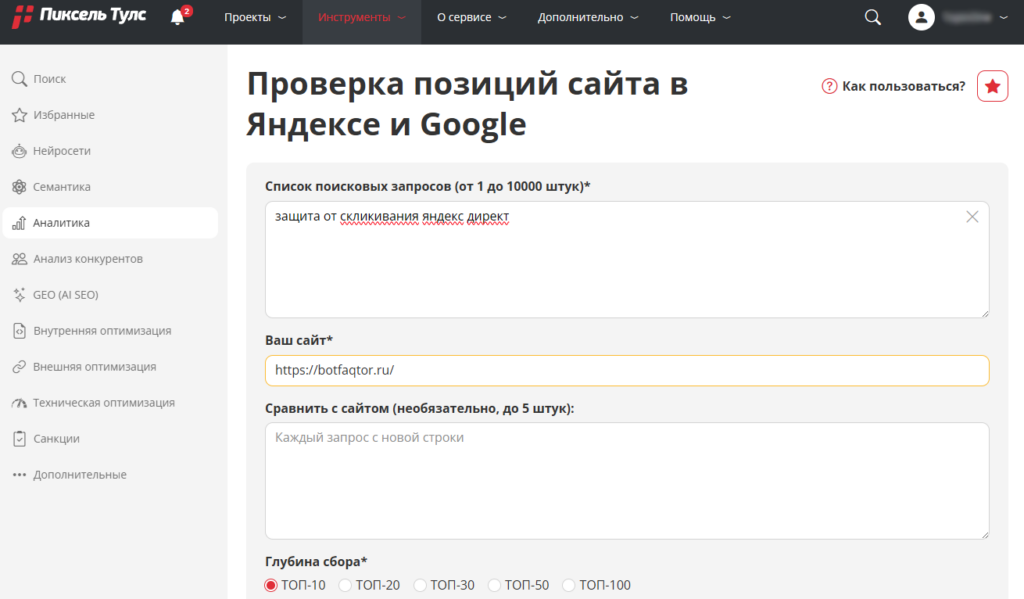This screenshot has width=1024, height=599.
Task: Open notifications bell icon
Action: 178,17
